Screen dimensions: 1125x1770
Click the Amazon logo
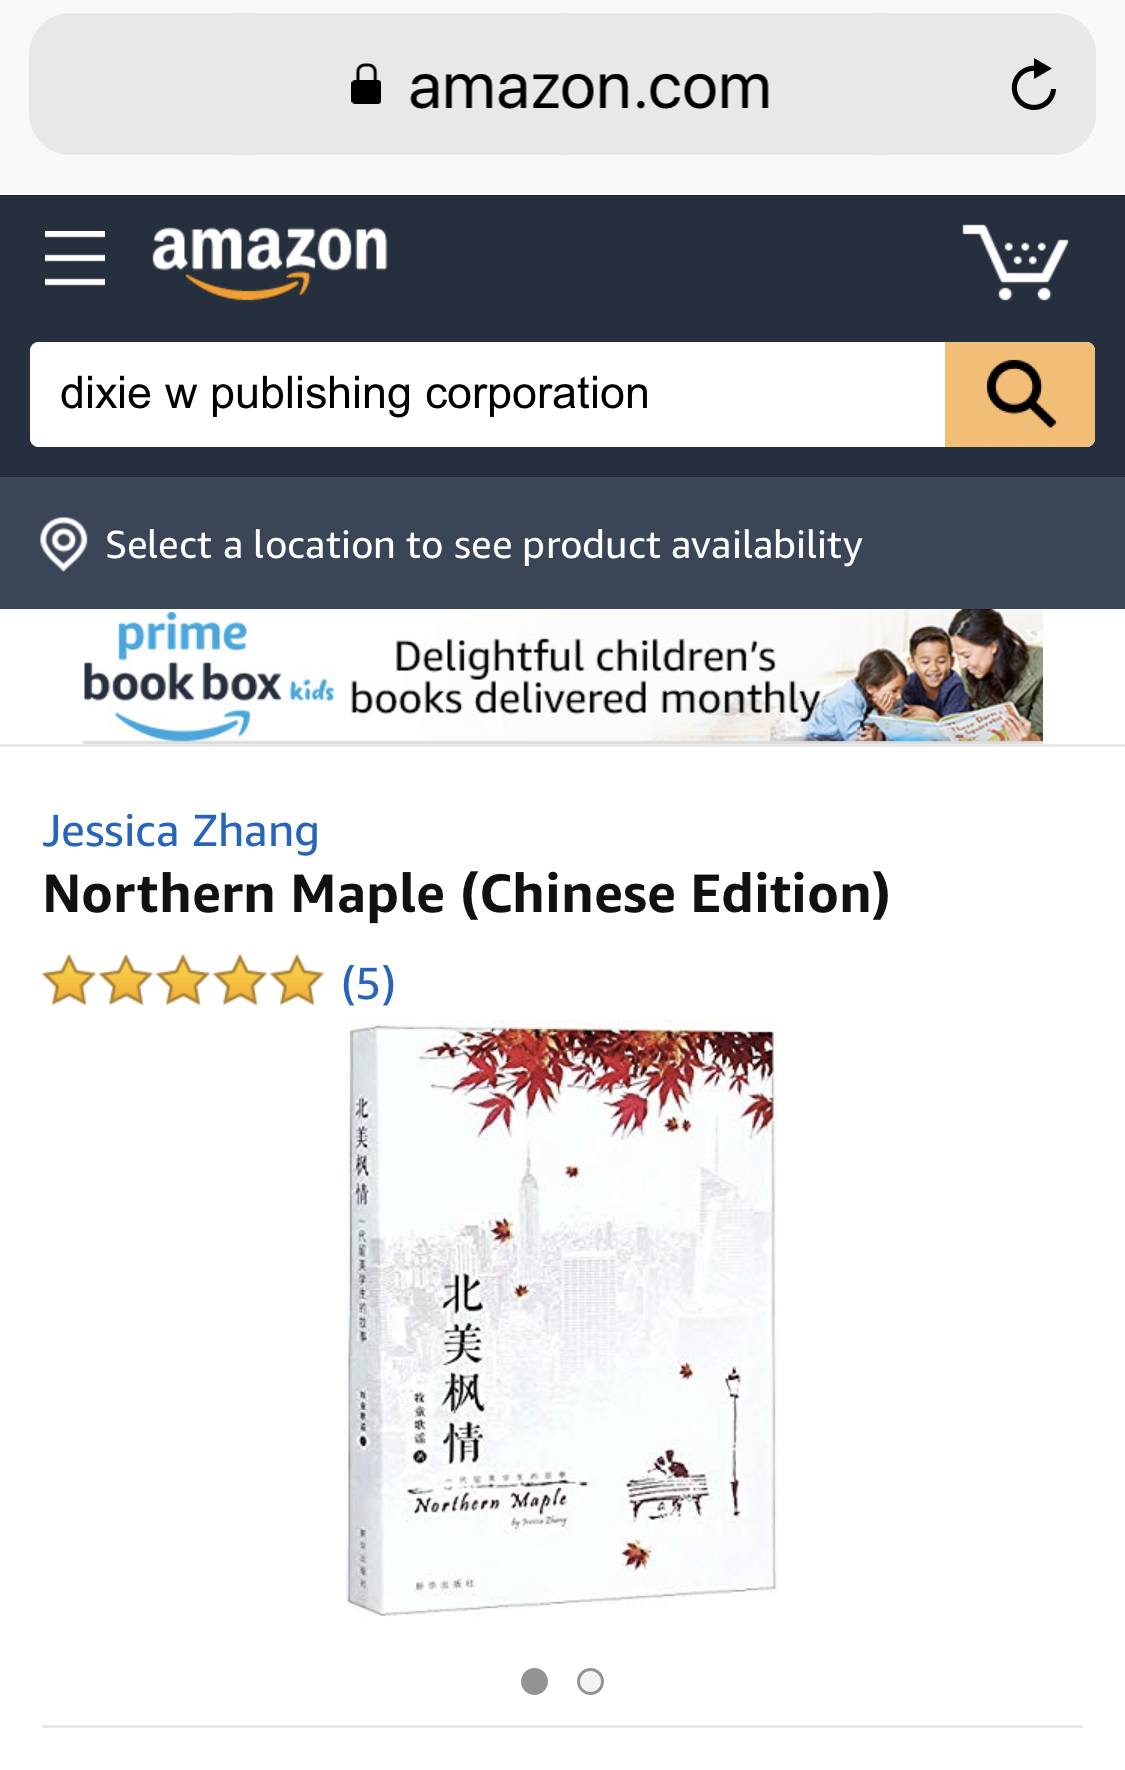pos(269,260)
